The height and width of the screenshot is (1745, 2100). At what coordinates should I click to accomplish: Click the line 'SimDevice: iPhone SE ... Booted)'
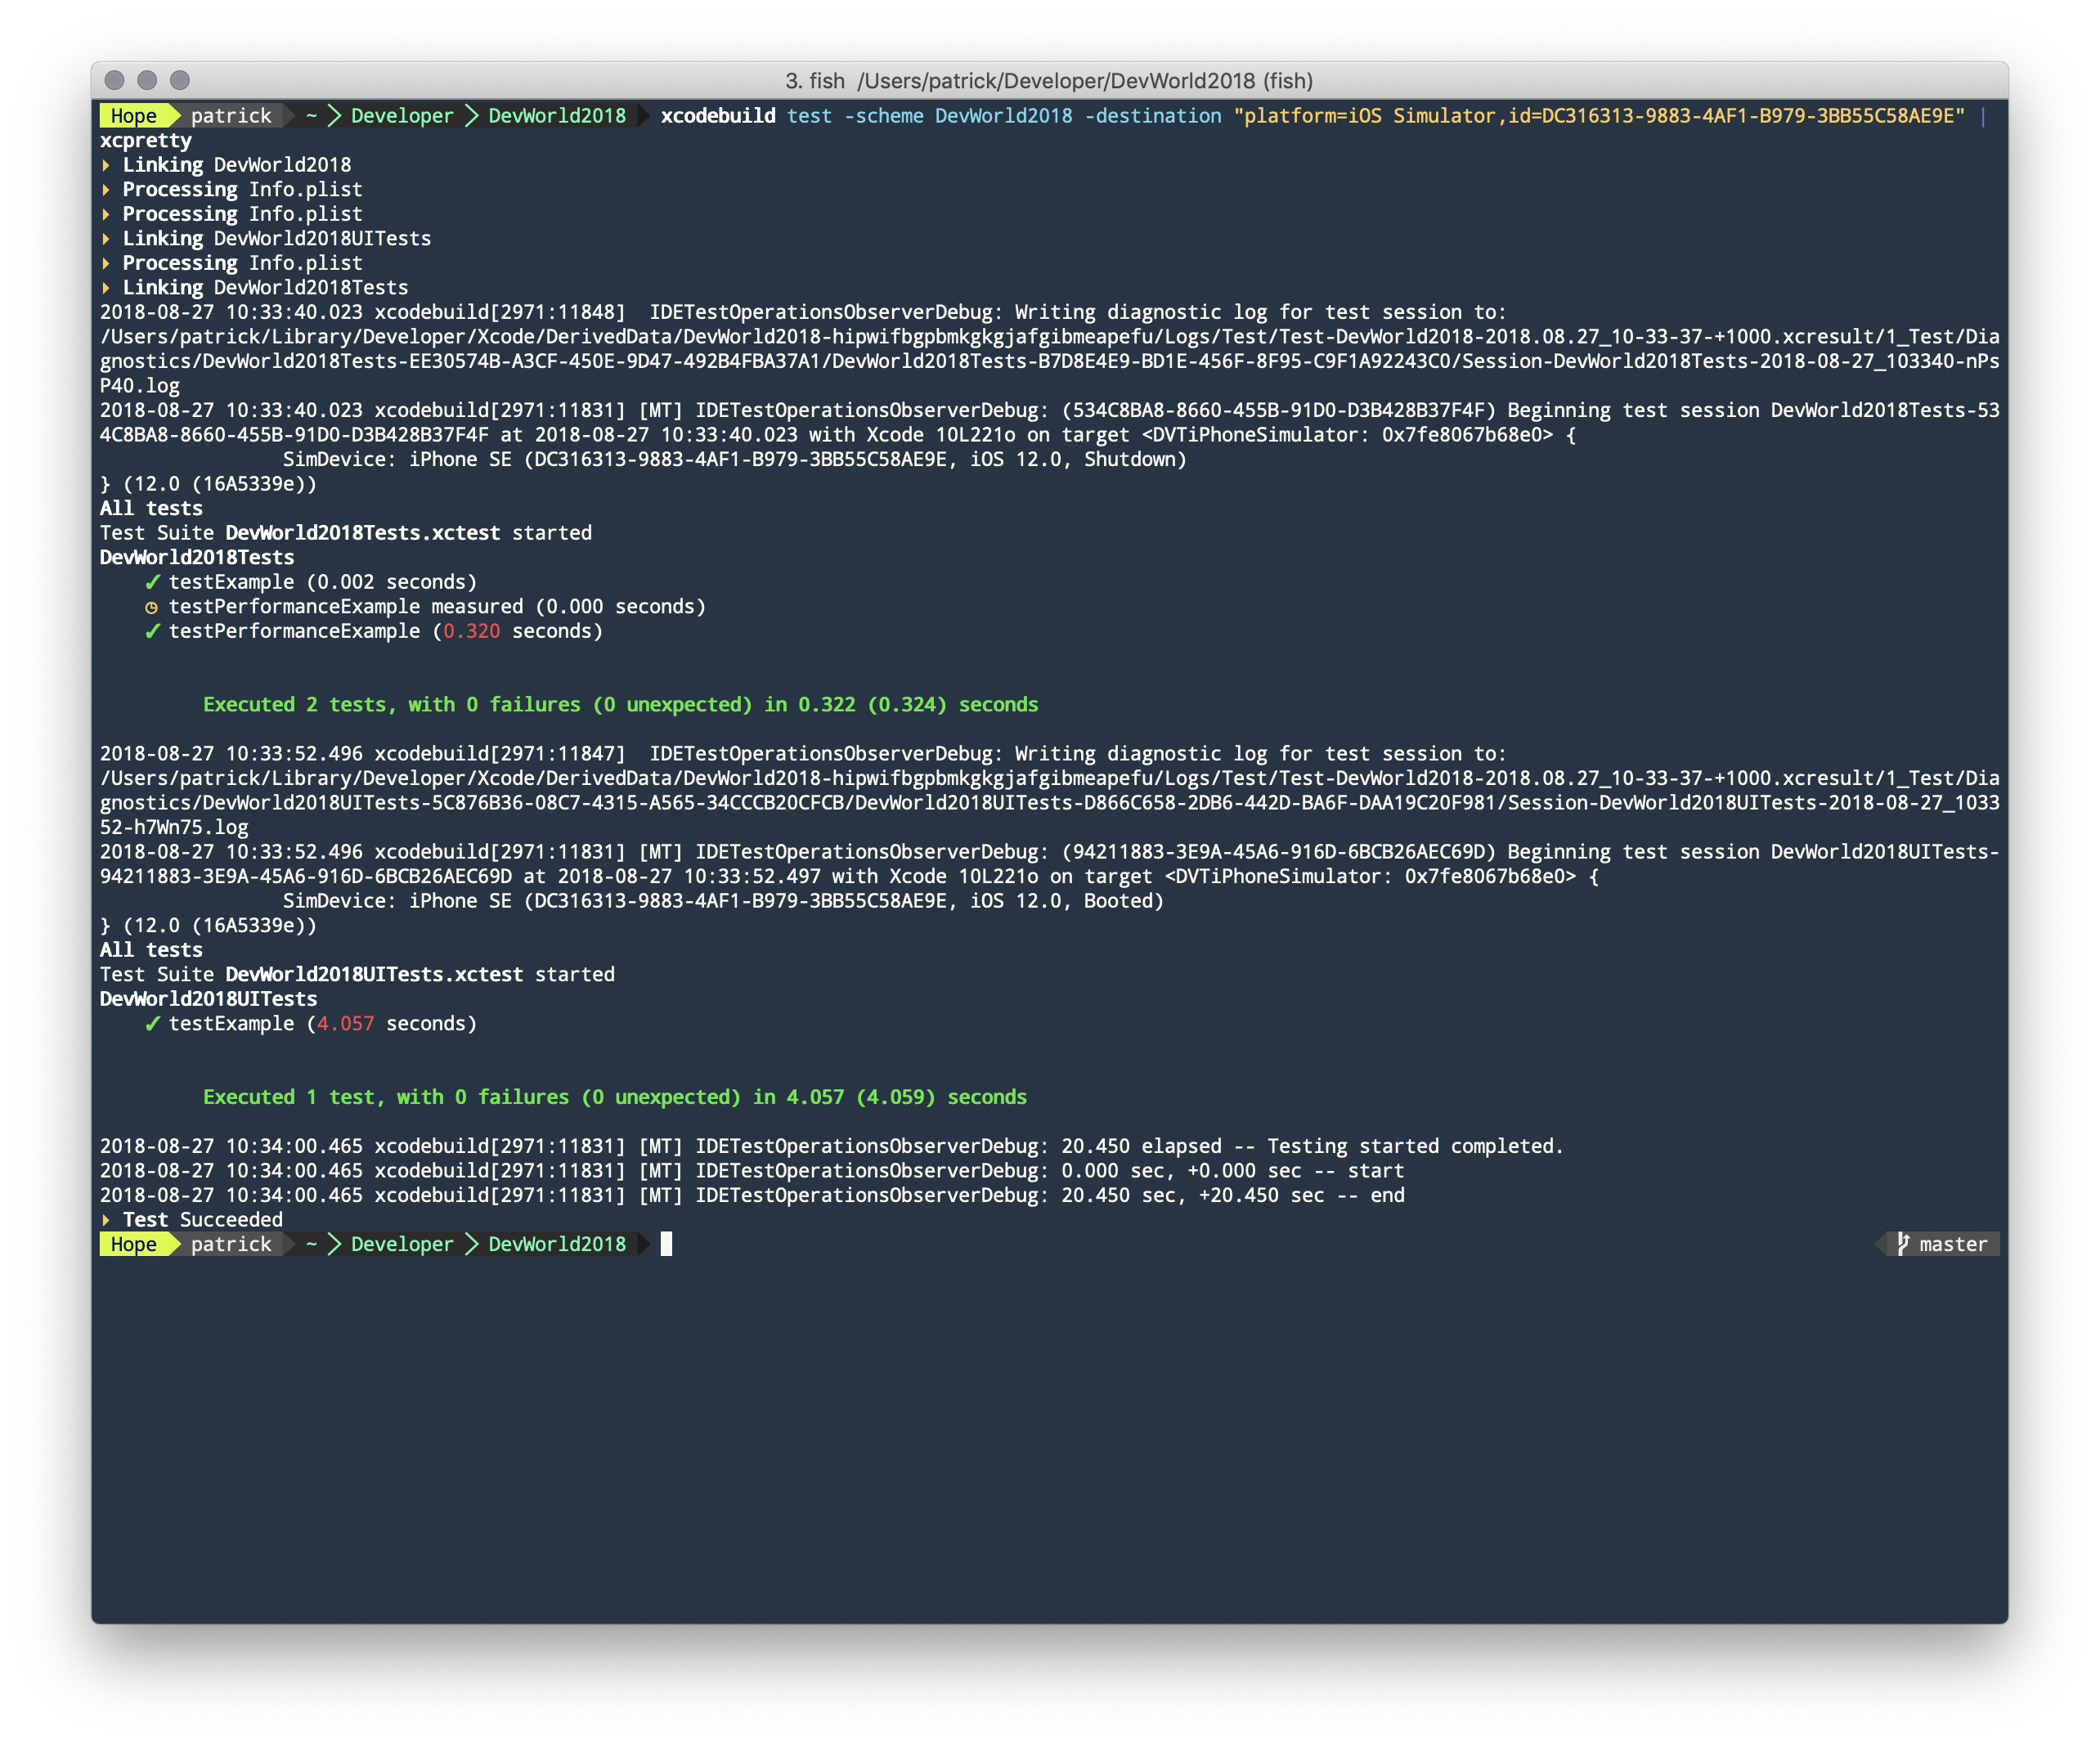[724, 901]
